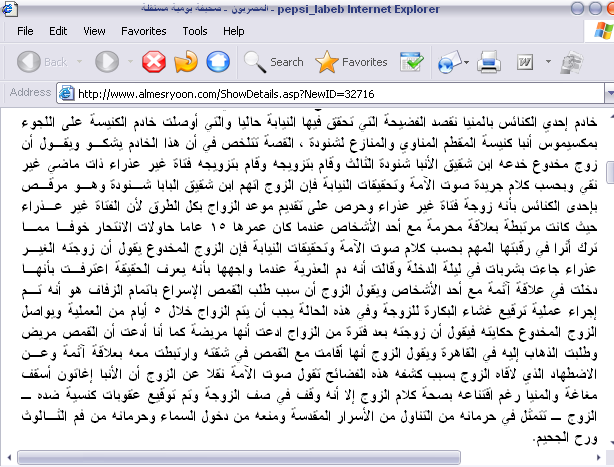614x467 pixels.
Task: Click the horizontal scrollbar left arrow
Action: pyautogui.click(x=8, y=459)
